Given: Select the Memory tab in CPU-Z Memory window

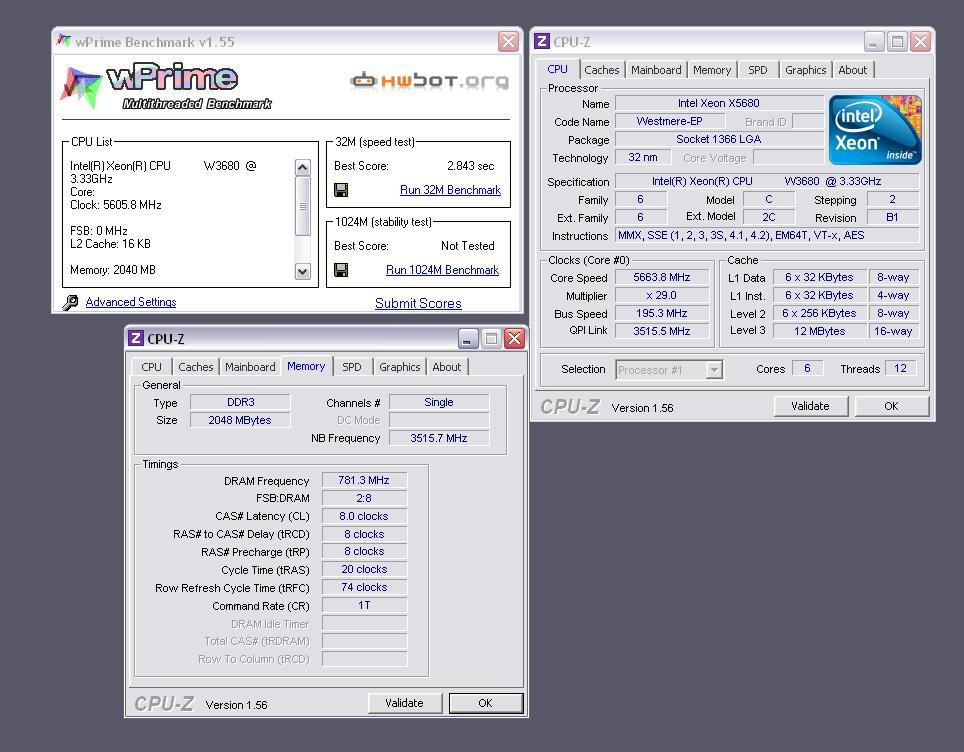Looking at the screenshot, I should coord(306,366).
